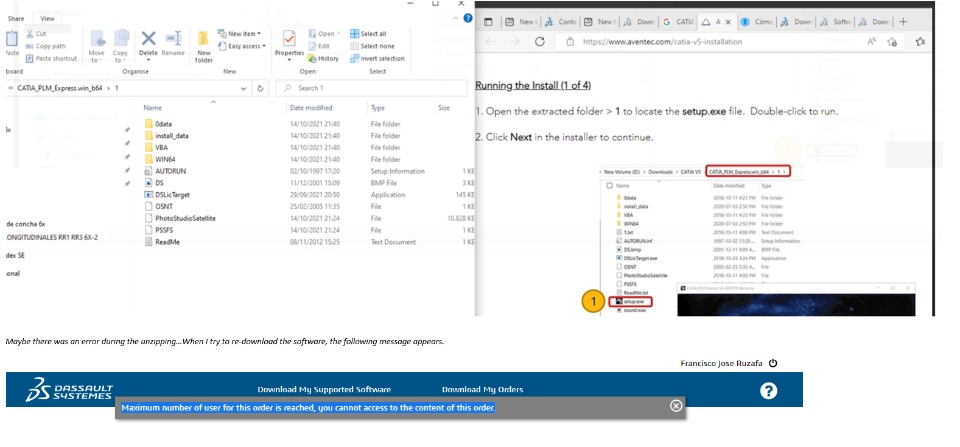The height and width of the screenshot is (447, 960).
Task: Click Invert selection in the ribbon
Action: 377,58
